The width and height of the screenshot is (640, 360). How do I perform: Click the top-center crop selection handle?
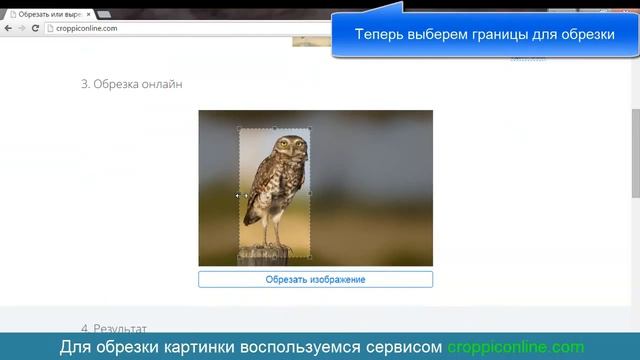click(275, 129)
